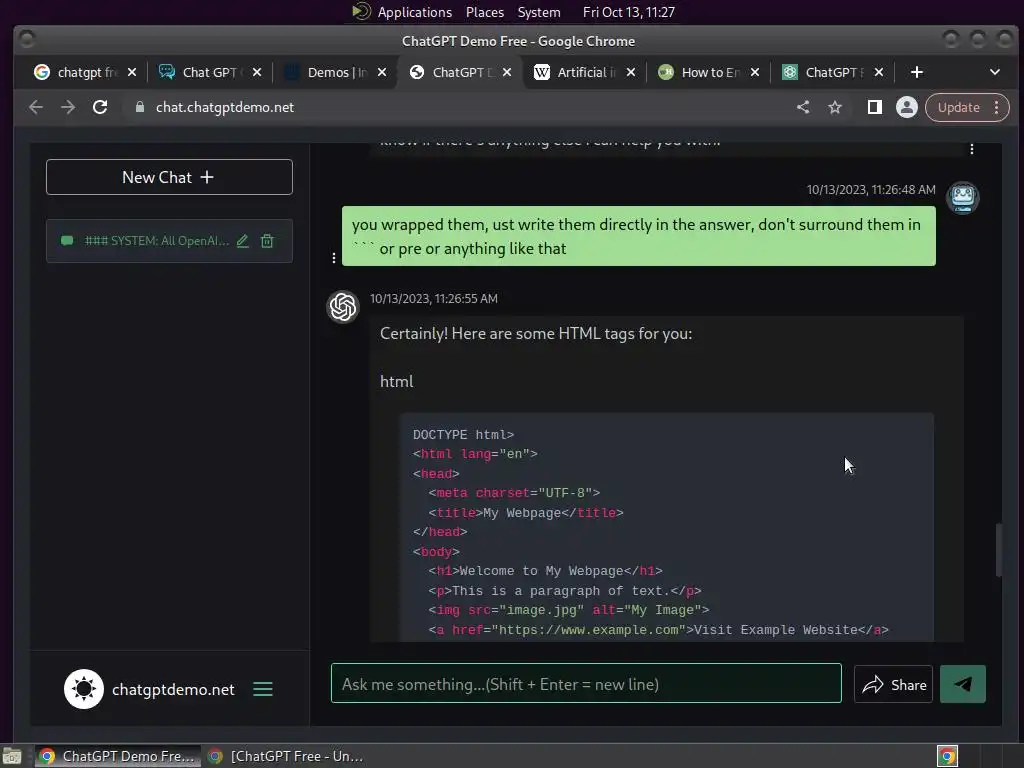Click the green chat bubble icon in sidebar
The height and width of the screenshot is (768, 1024).
click(x=67, y=241)
